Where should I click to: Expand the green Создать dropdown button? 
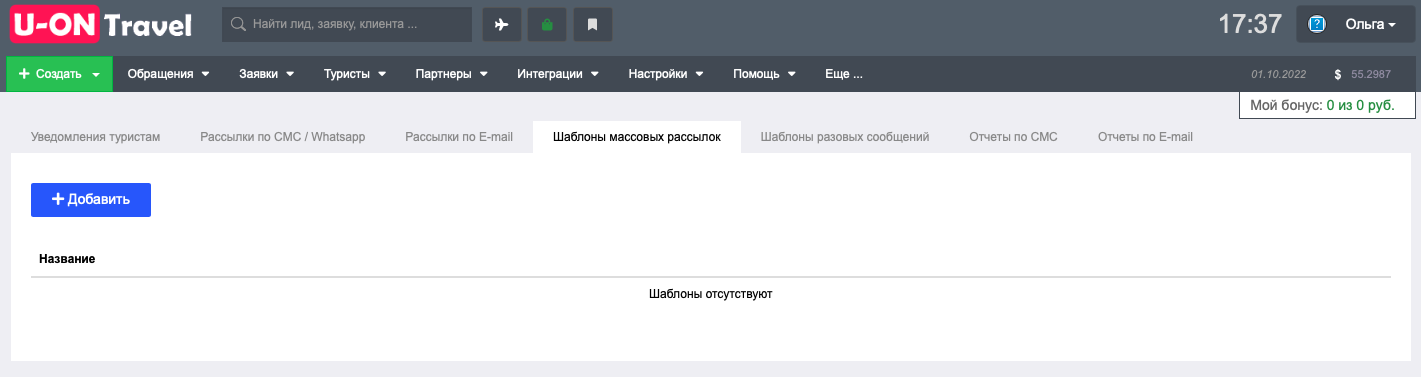point(60,74)
